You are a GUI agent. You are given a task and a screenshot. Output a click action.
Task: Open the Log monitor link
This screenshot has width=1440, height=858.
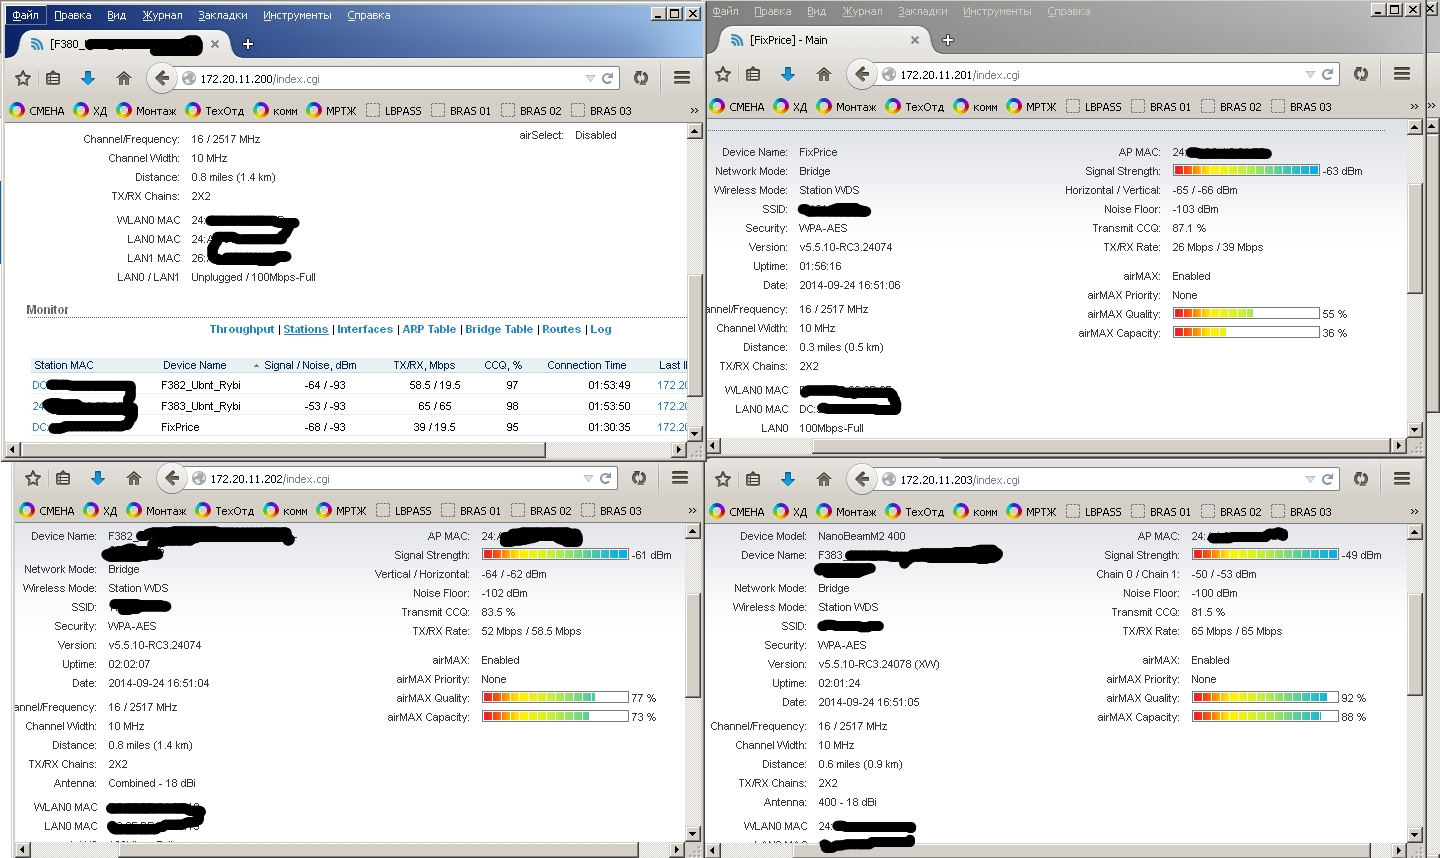pos(601,329)
